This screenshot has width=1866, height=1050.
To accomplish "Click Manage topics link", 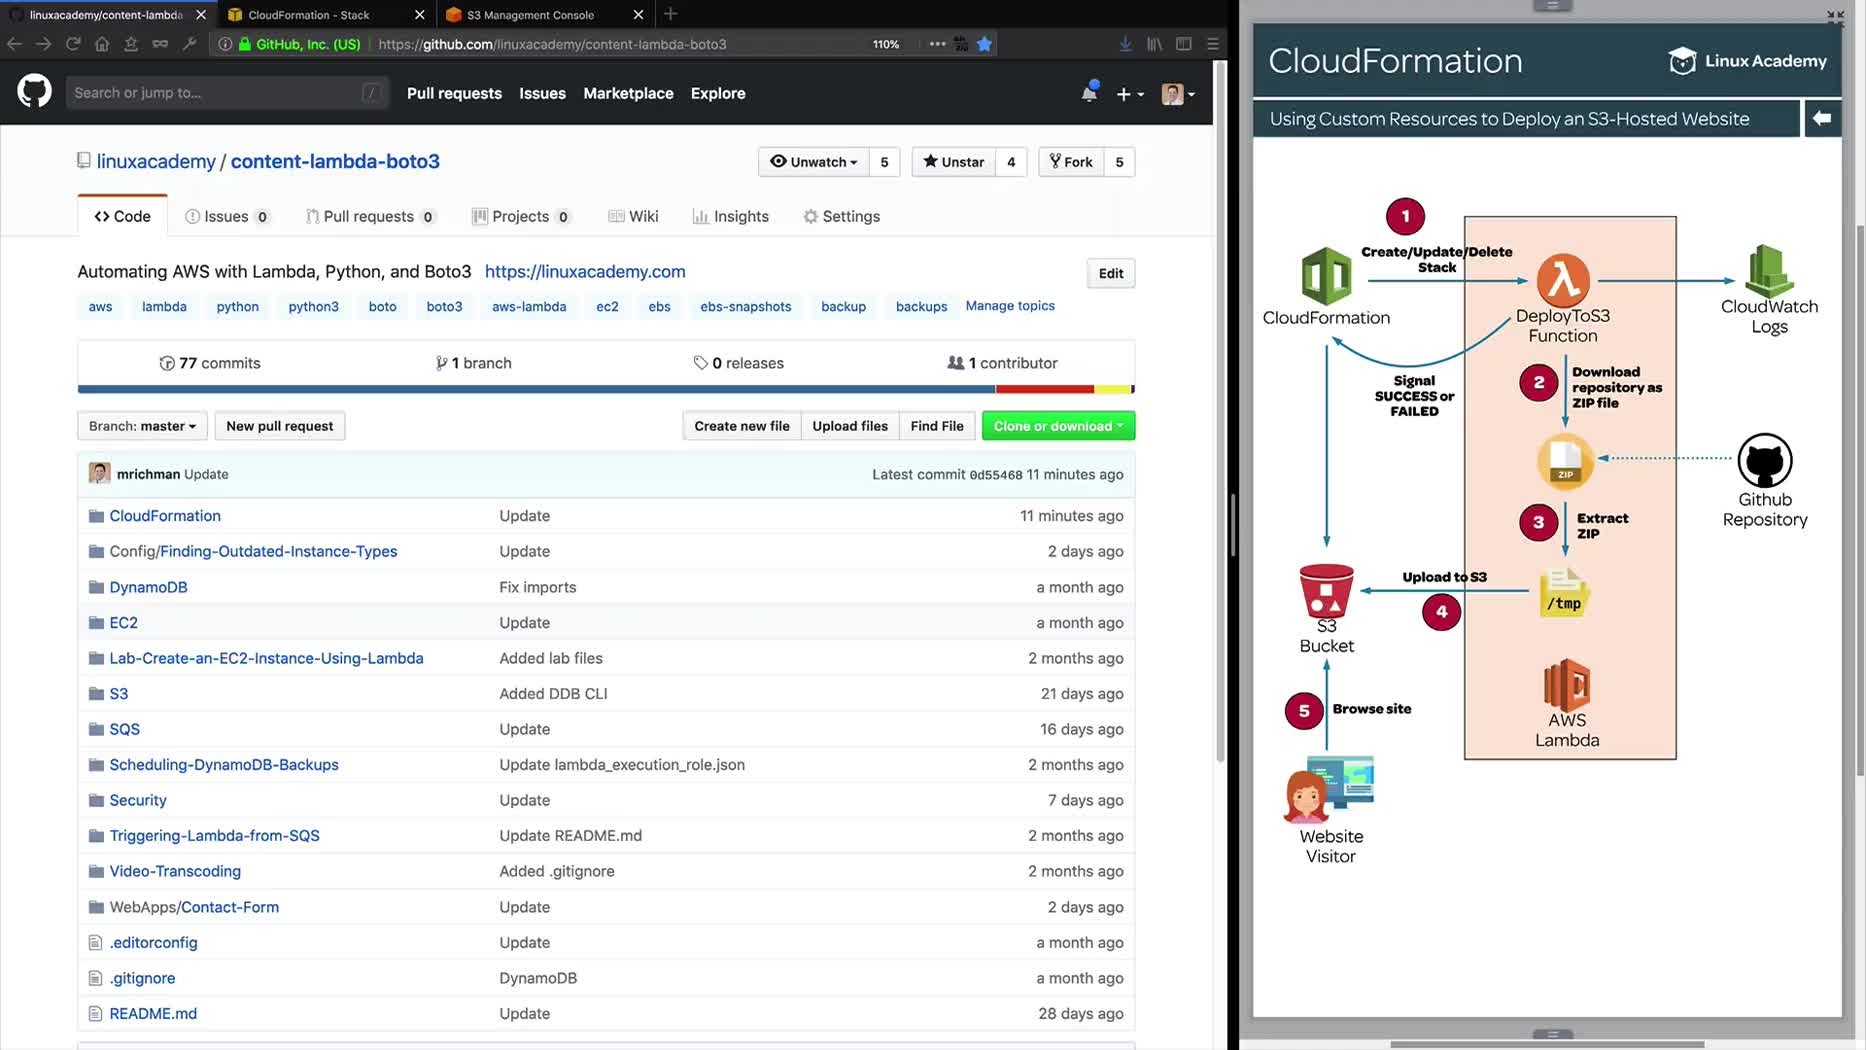I will click(x=1010, y=306).
